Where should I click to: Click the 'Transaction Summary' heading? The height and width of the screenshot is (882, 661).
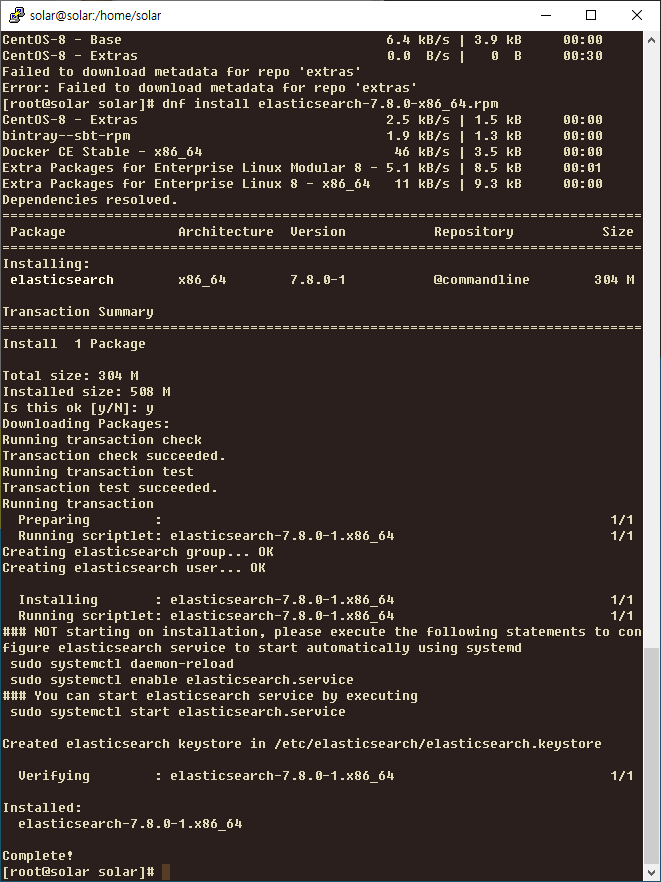tap(78, 312)
